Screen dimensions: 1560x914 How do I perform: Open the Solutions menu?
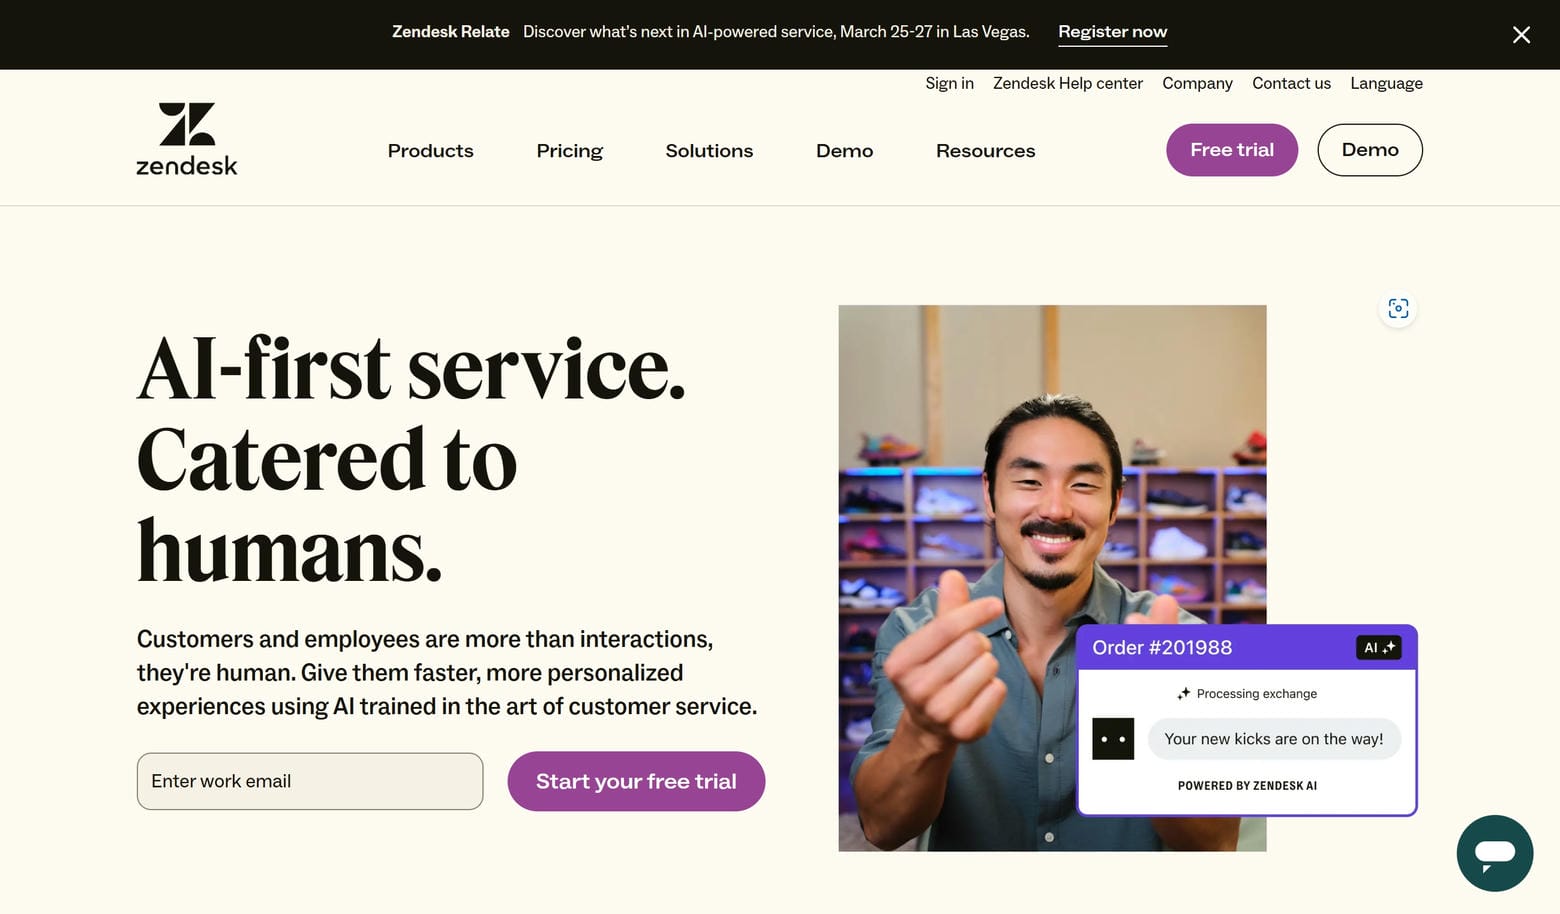tap(709, 151)
